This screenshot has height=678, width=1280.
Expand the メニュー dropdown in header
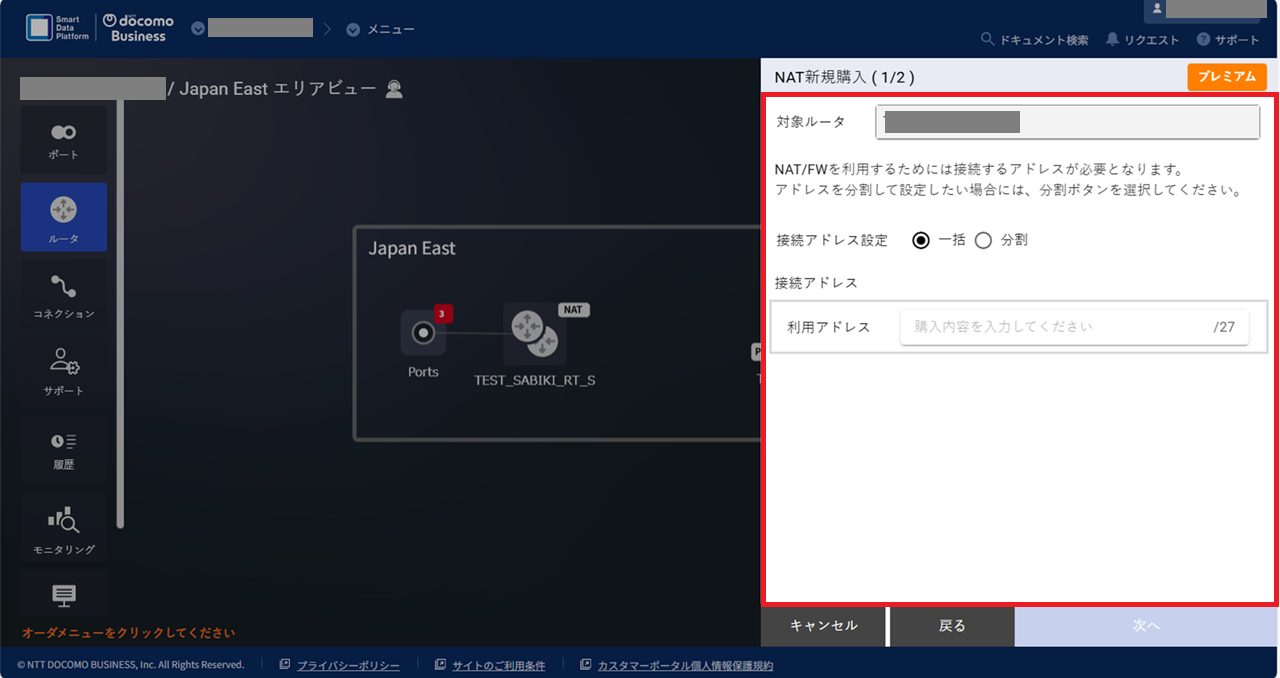click(x=380, y=29)
